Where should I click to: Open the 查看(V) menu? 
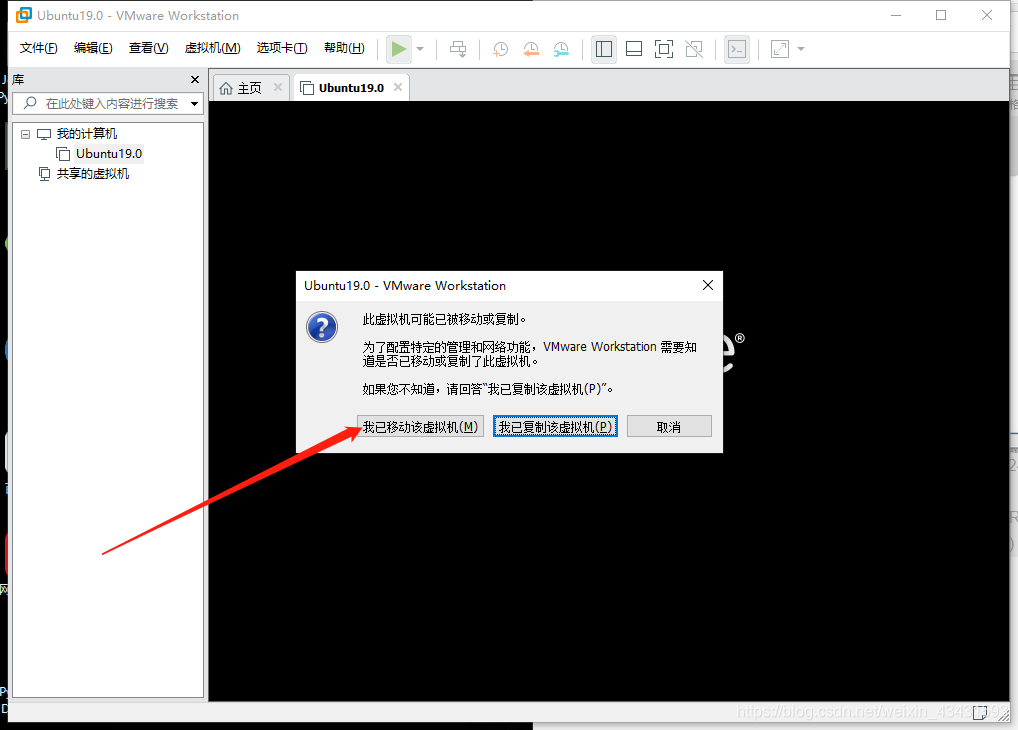[148, 48]
